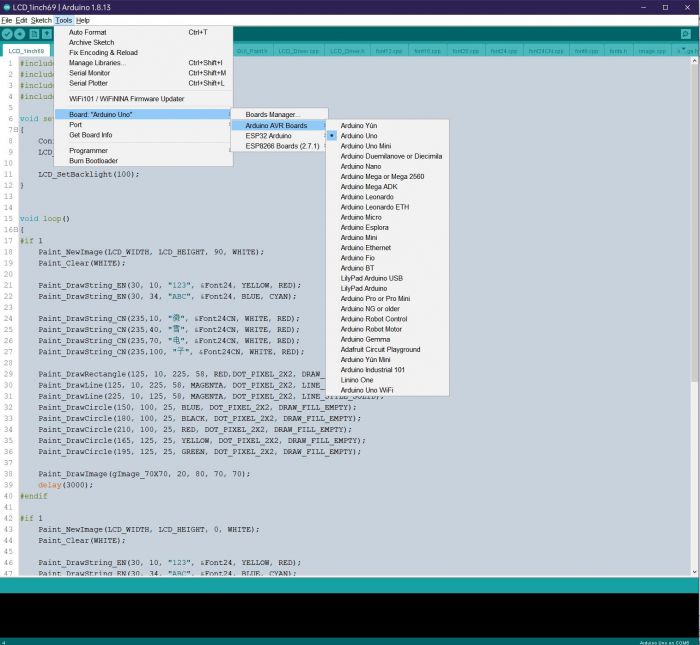Select Arduino Leonardo ETH board
Viewport: 700px width, 645px height.
click(388, 207)
